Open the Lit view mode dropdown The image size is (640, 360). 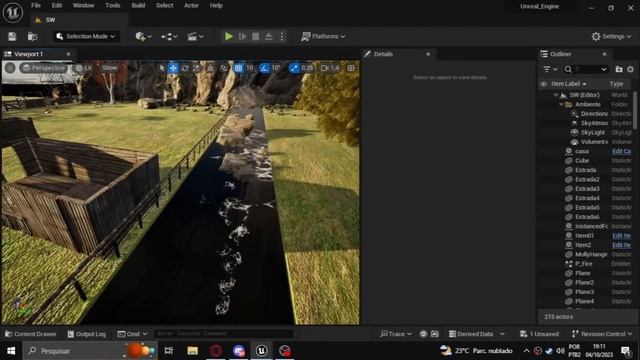[83, 68]
